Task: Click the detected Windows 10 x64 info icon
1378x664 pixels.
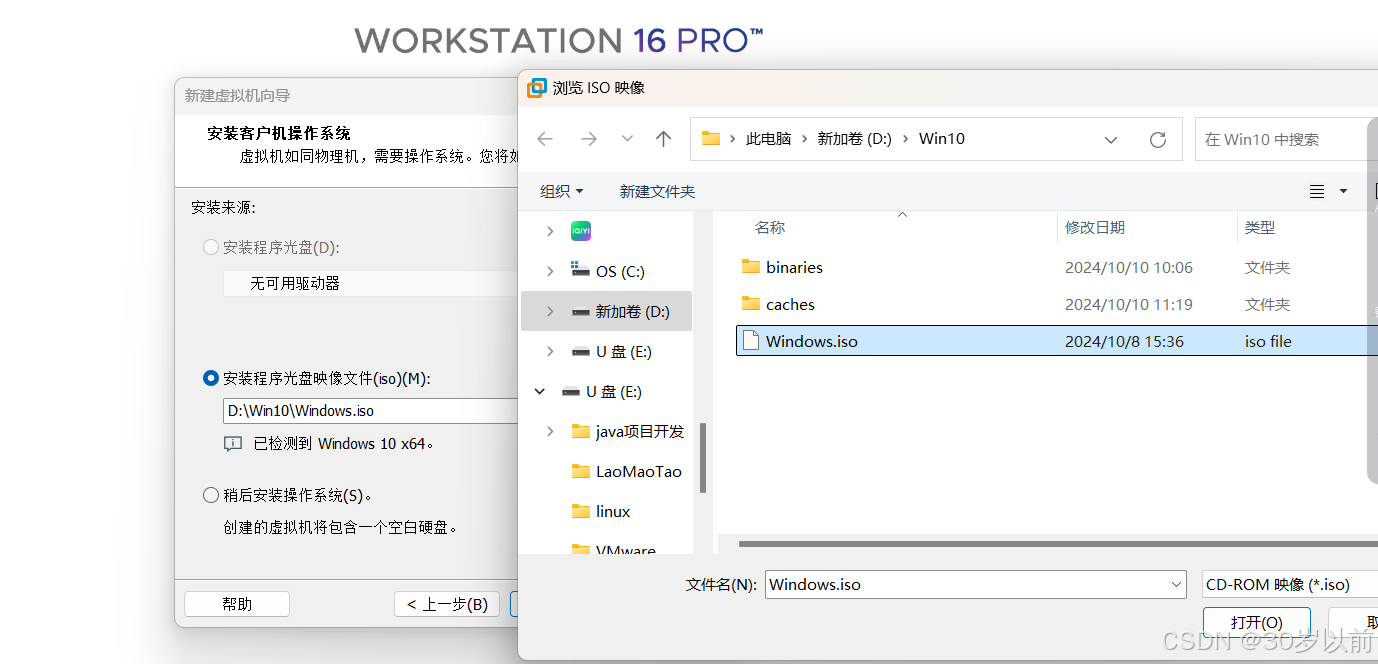Action: click(x=233, y=443)
